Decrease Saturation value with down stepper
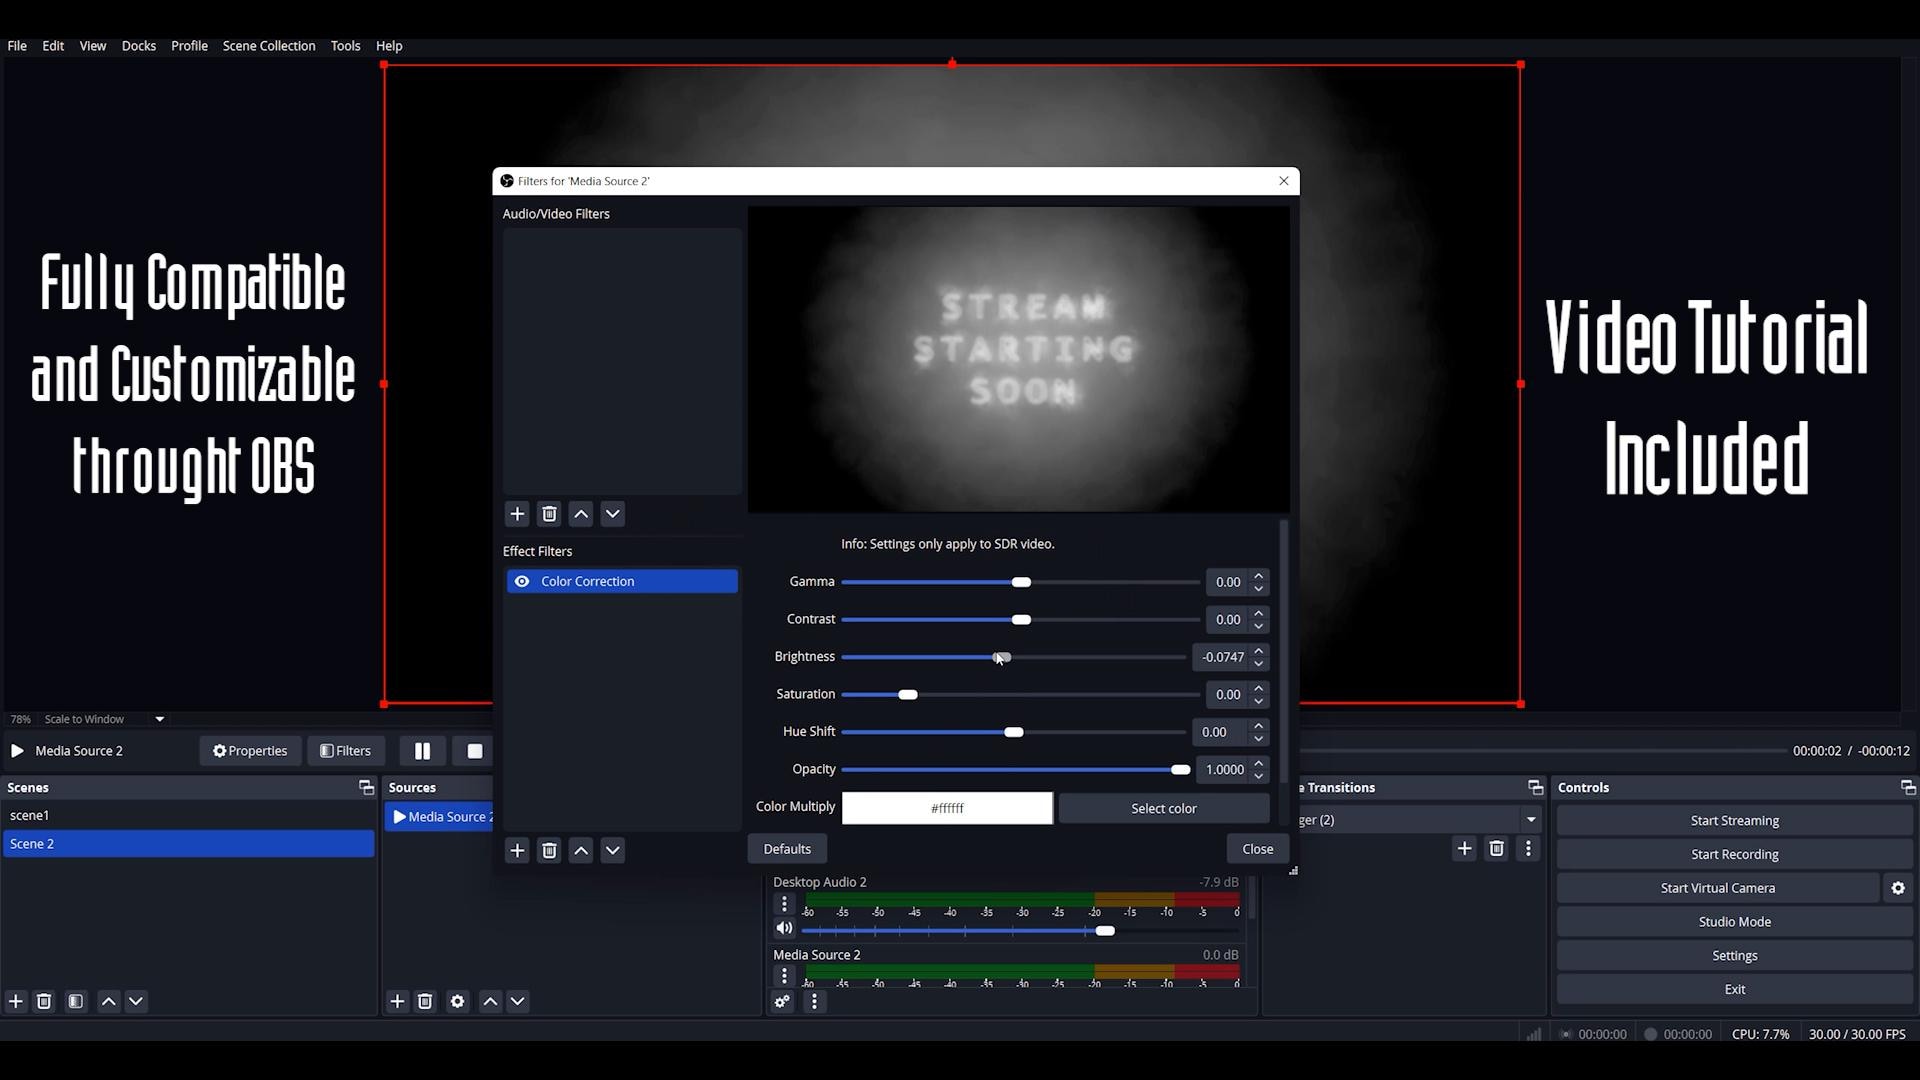The height and width of the screenshot is (1080, 1920). click(x=1259, y=701)
